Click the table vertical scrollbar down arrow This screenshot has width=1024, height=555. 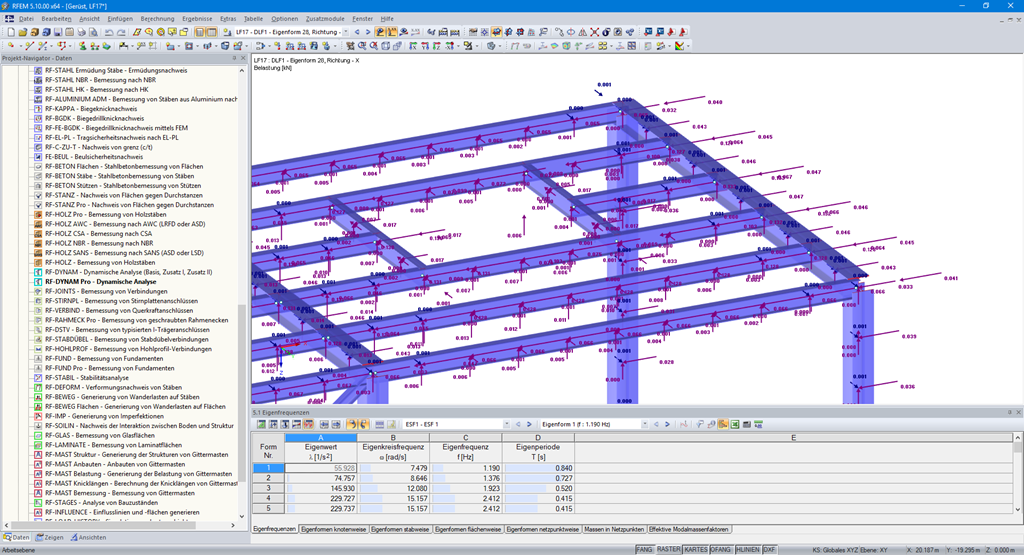[x=1017, y=509]
